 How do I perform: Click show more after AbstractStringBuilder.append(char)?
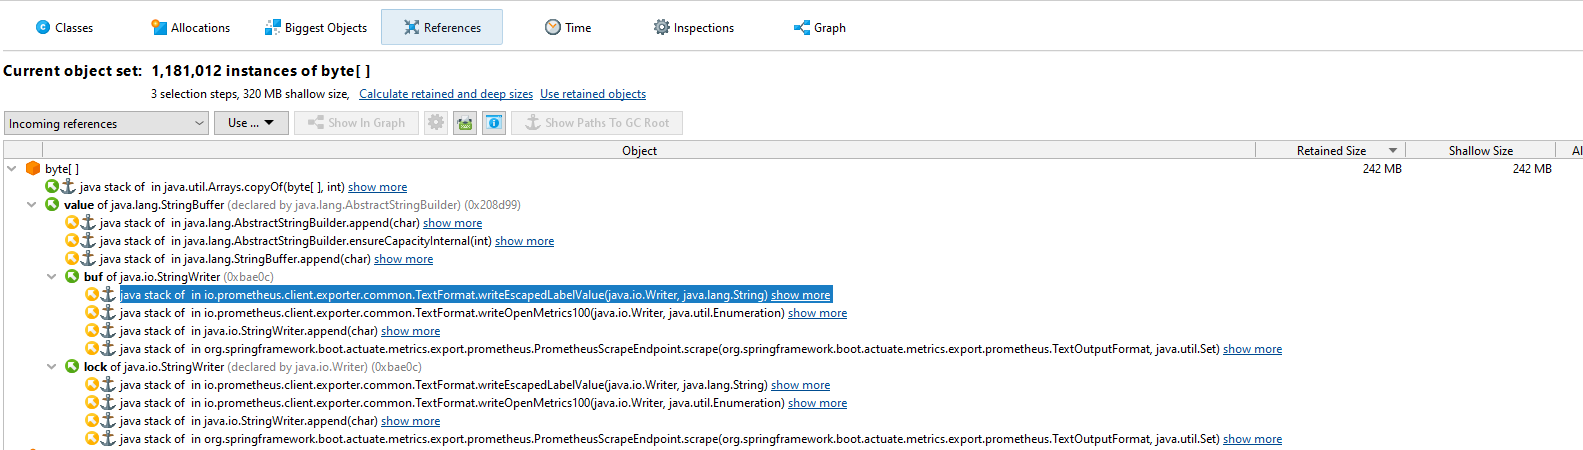tap(452, 223)
